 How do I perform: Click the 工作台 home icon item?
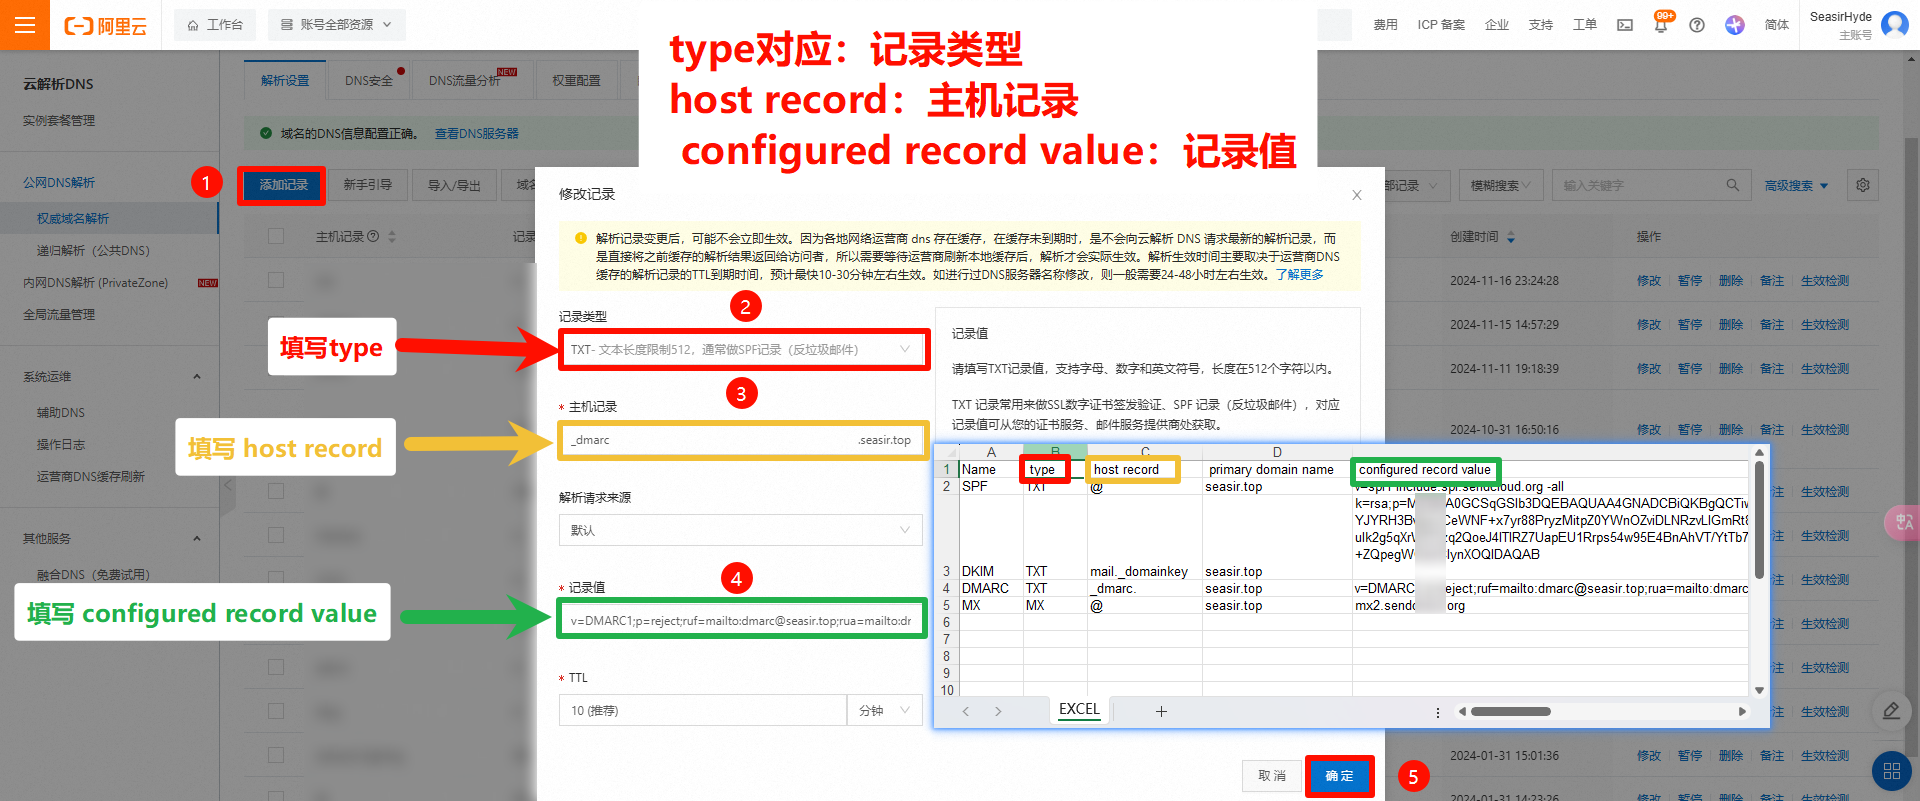pos(215,25)
